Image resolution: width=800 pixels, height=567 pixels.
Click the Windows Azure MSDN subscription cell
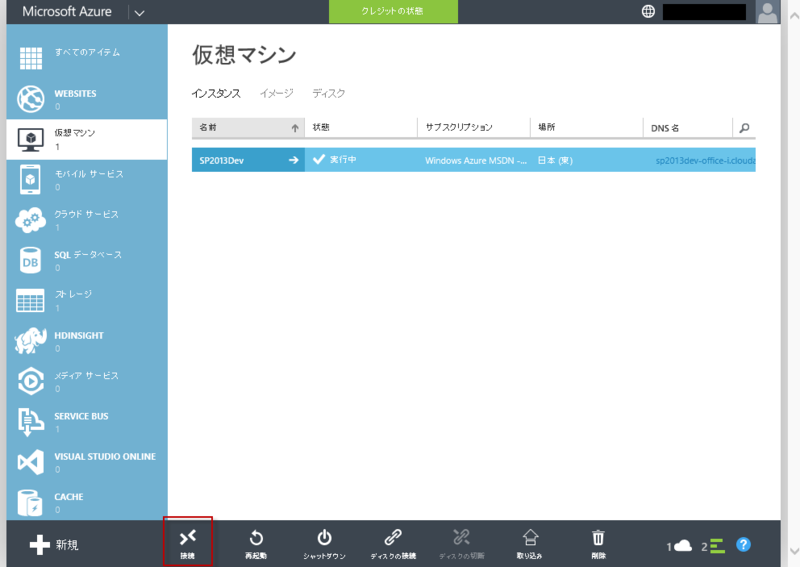[x=474, y=160]
